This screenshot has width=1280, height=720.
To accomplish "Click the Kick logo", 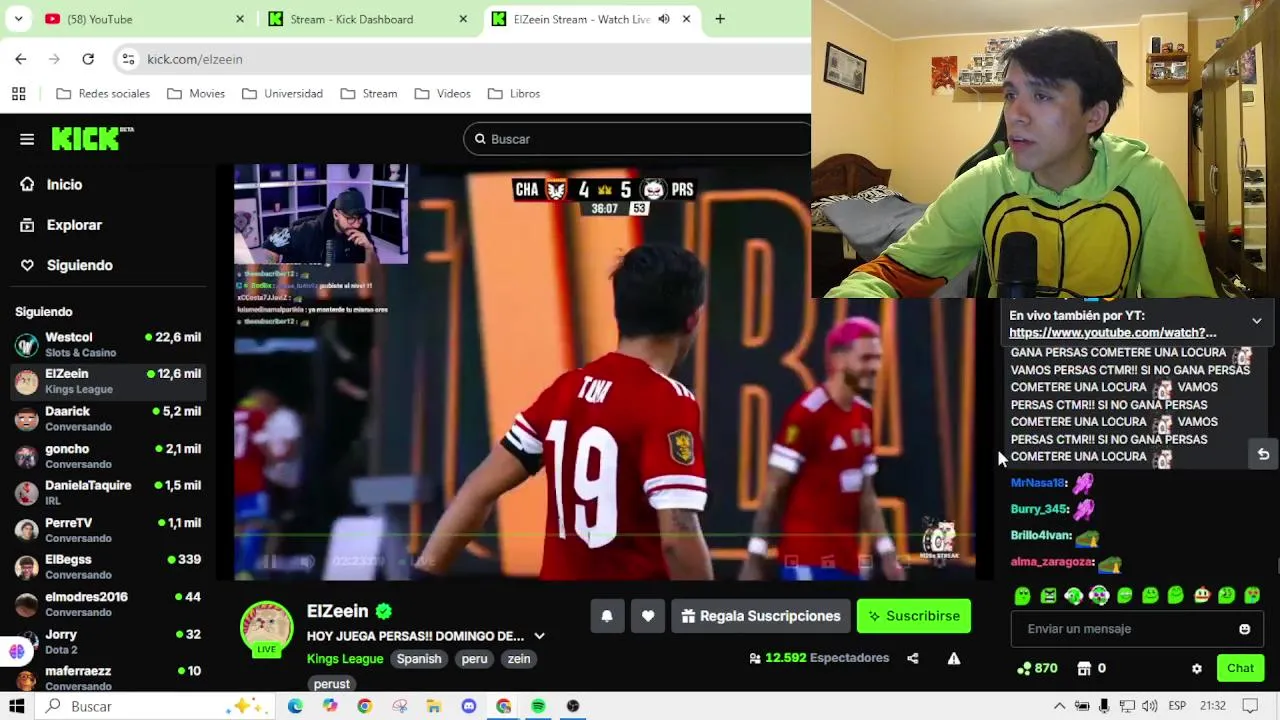I will [x=92, y=139].
